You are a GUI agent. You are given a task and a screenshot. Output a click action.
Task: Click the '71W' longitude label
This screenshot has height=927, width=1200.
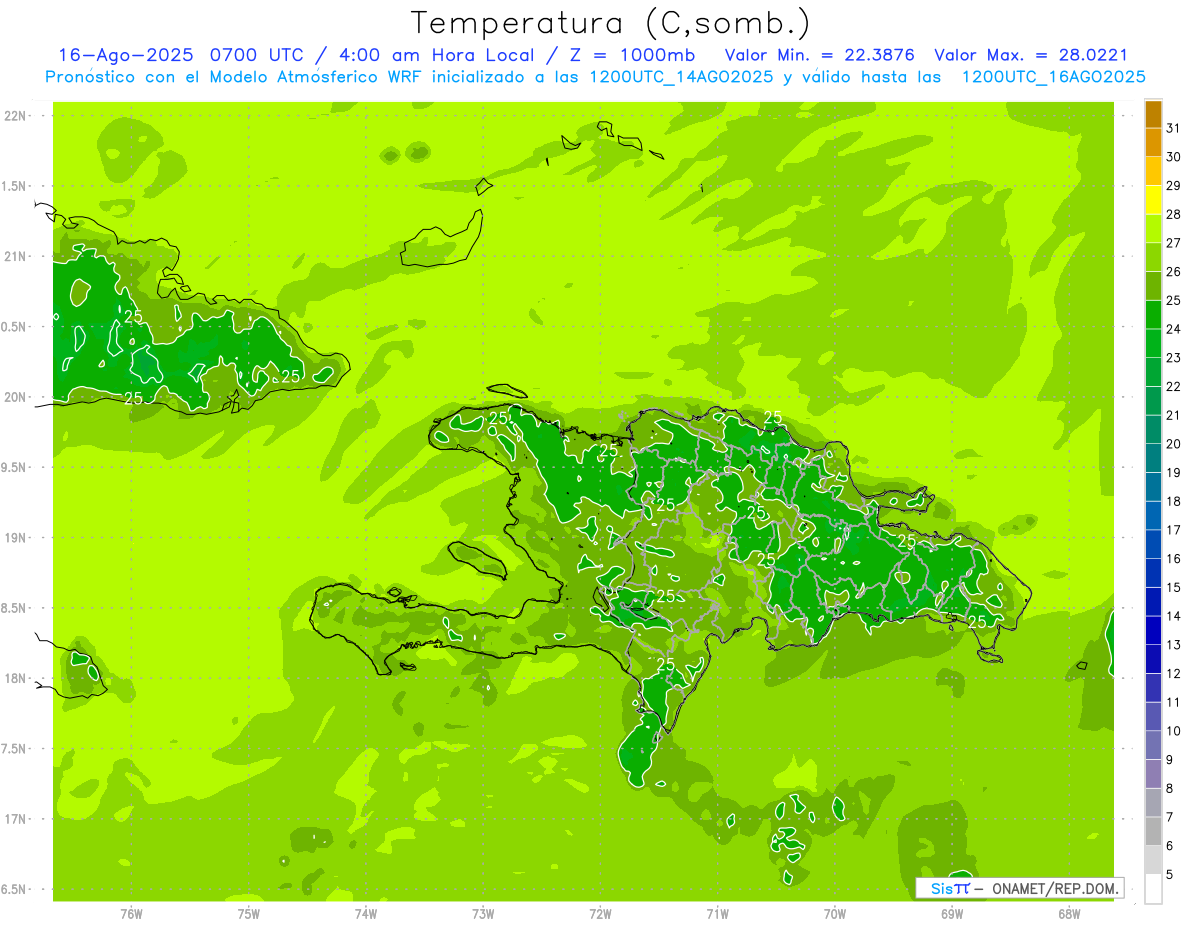tap(718, 914)
